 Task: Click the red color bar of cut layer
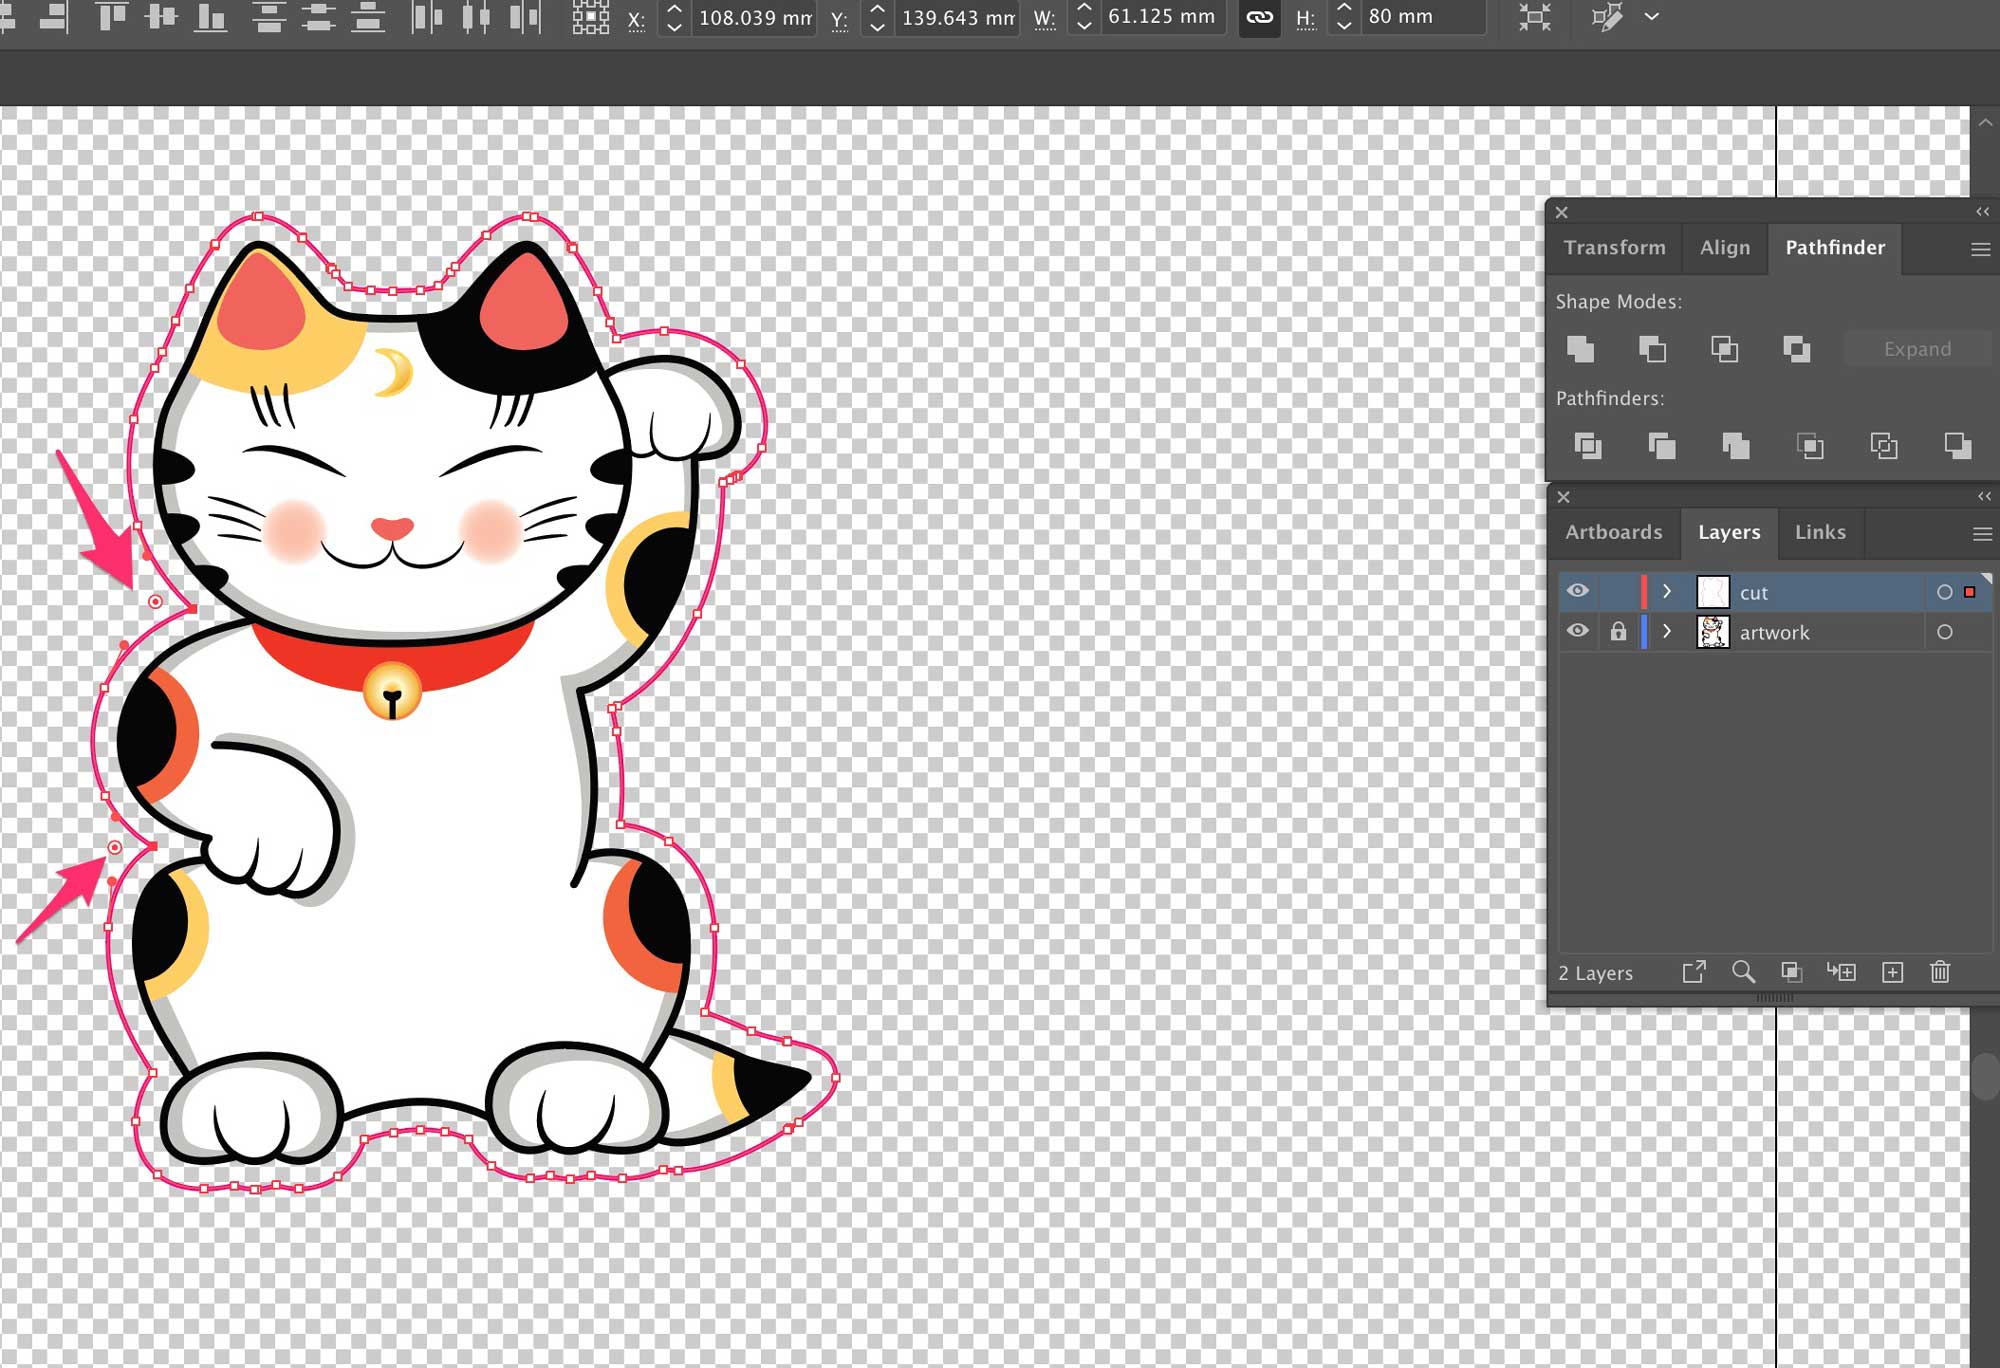click(x=1644, y=592)
